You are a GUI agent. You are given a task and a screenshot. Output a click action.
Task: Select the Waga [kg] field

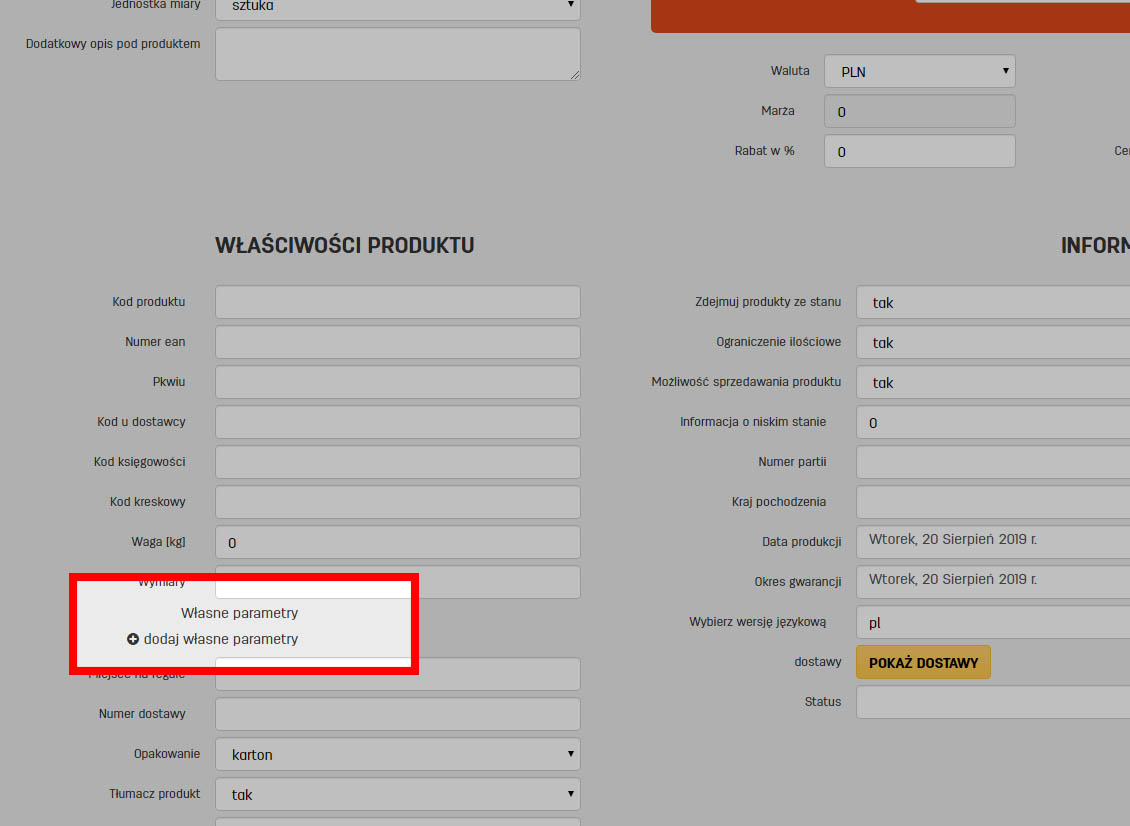[x=397, y=542]
